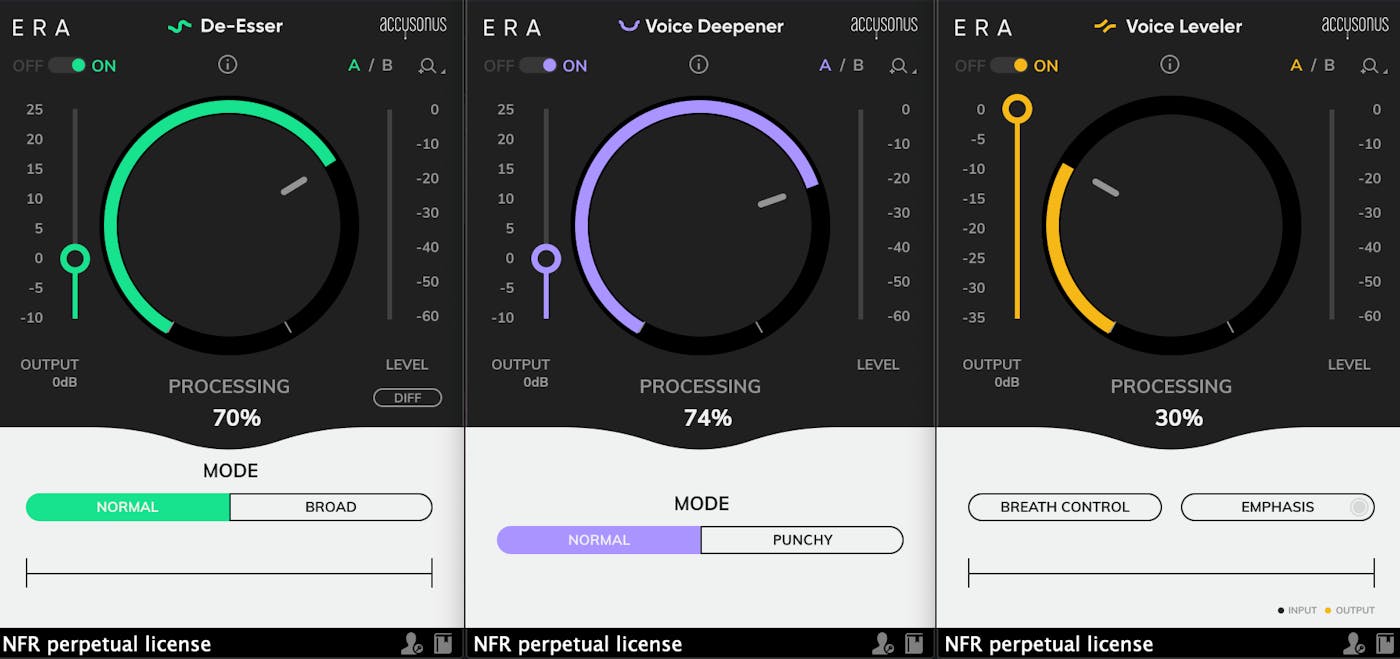
Task: Open the user account icon in Voice Leveler
Action: tap(1353, 644)
